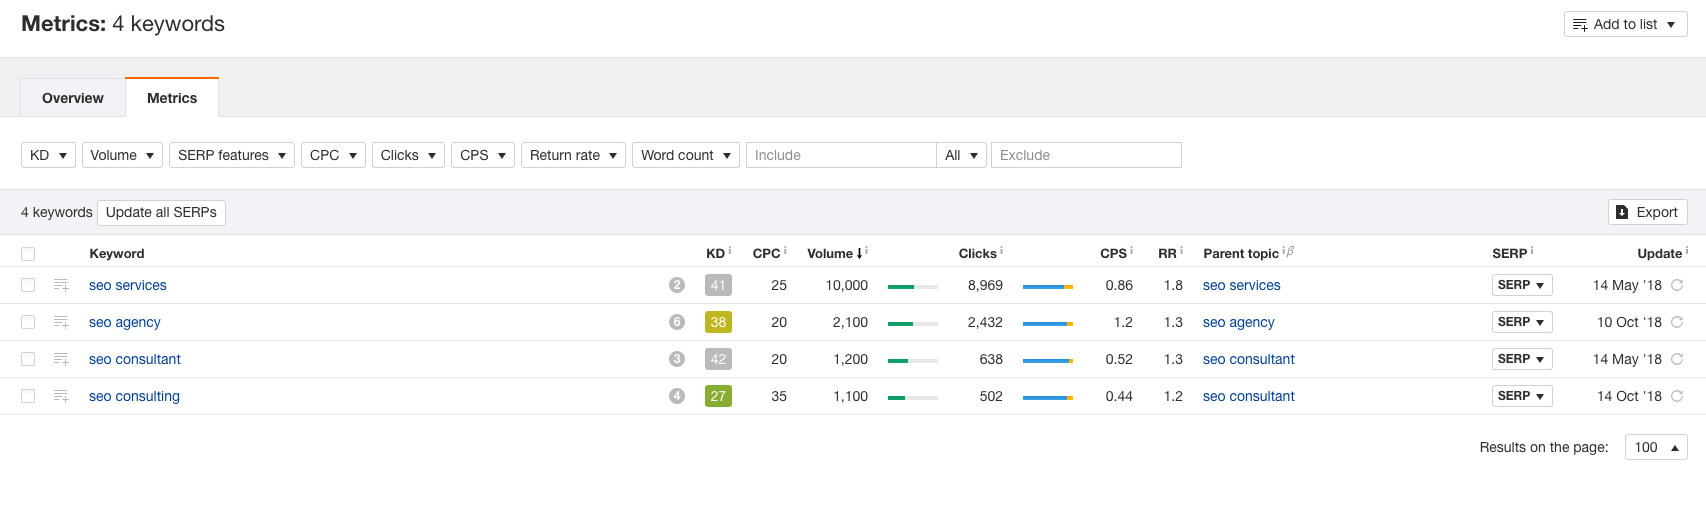Image resolution: width=1706 pixels, height=508 pixels.
Task: Check the seo services row checkbox
Action: [28, 285]
